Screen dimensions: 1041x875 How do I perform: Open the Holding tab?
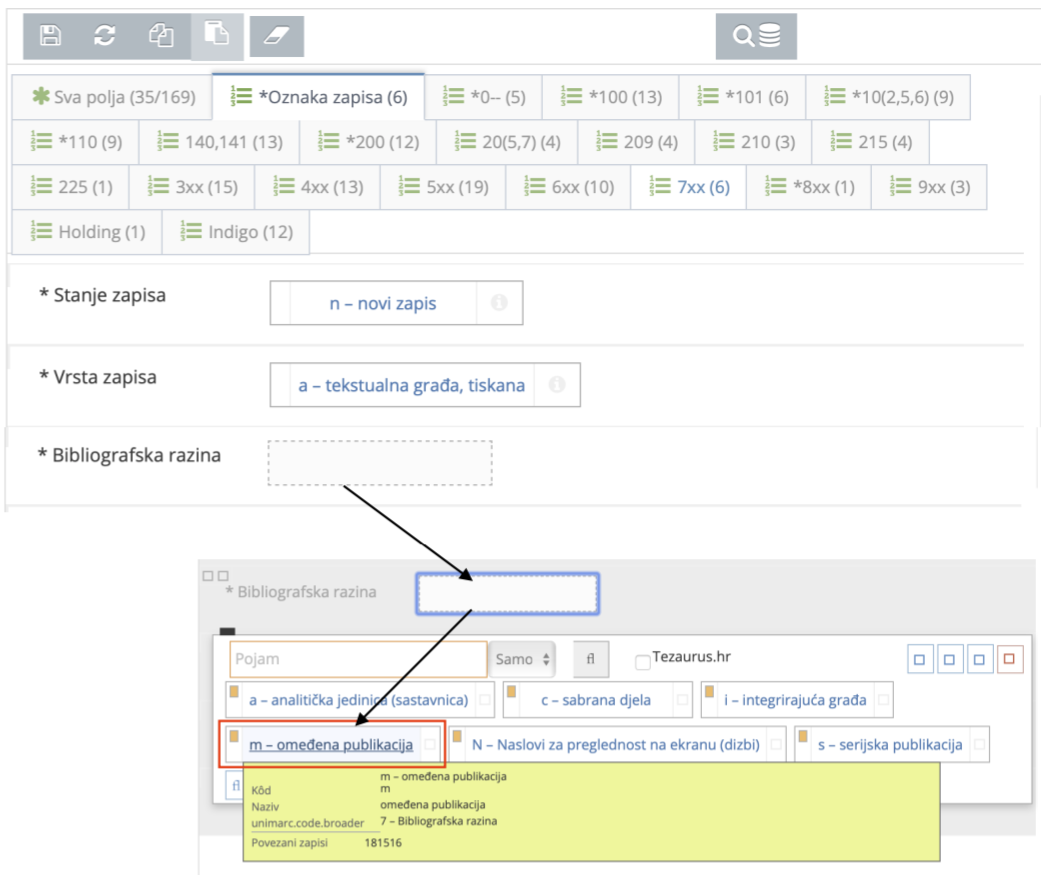point(87,231)
